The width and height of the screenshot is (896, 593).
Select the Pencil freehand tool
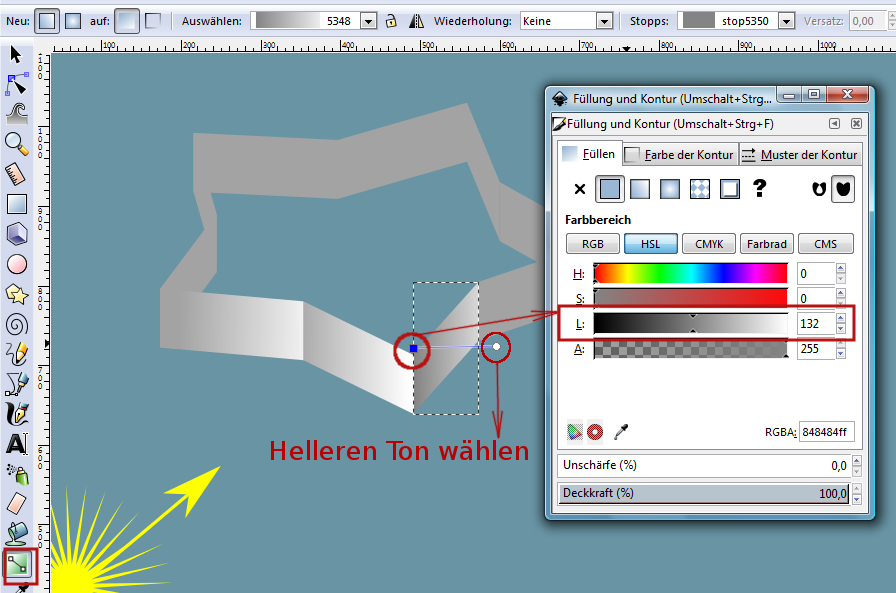(x=17, y=354)
